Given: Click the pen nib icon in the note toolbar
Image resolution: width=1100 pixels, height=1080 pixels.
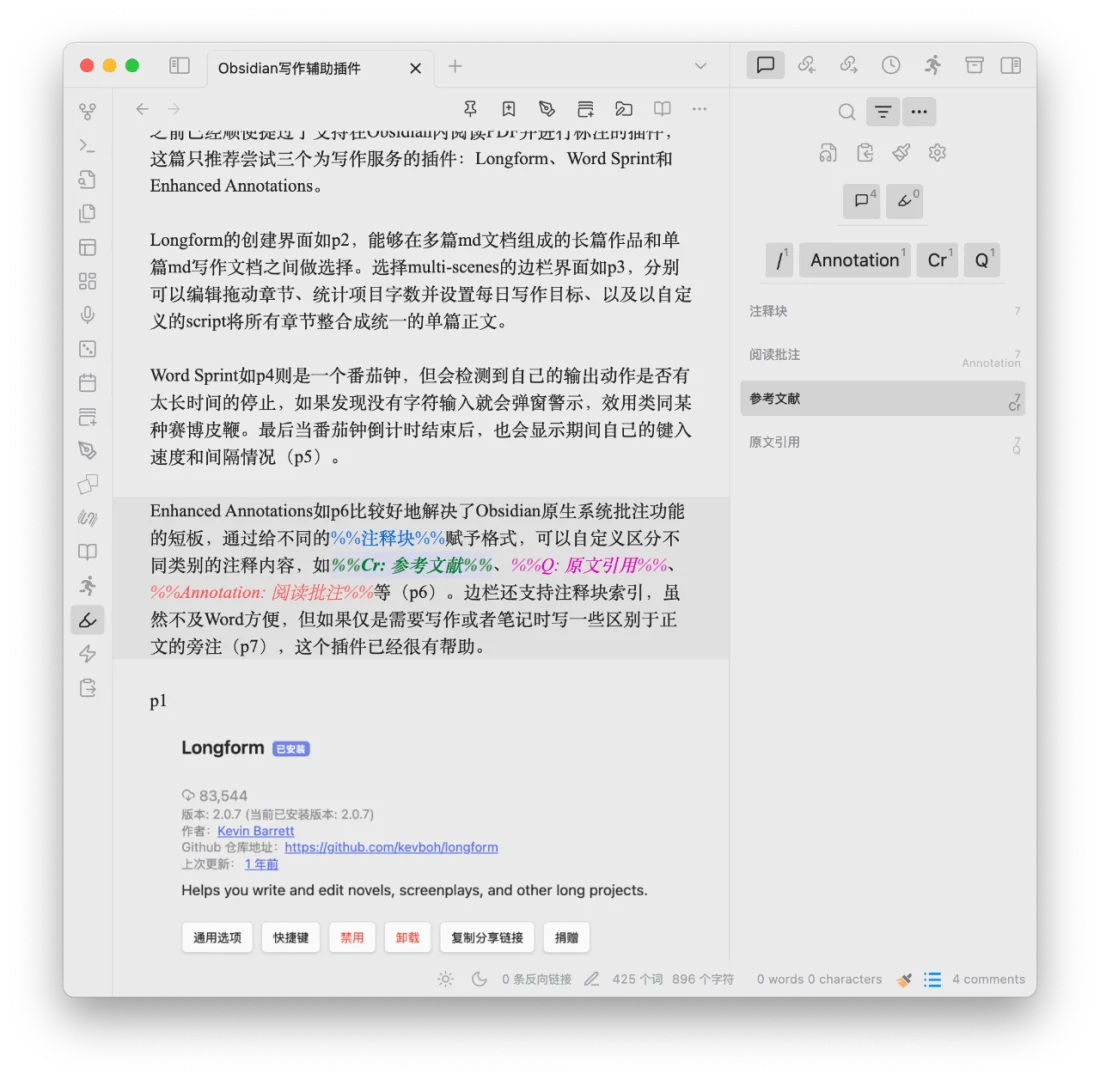Looking at the screenshot, I should tap(547, 109).
